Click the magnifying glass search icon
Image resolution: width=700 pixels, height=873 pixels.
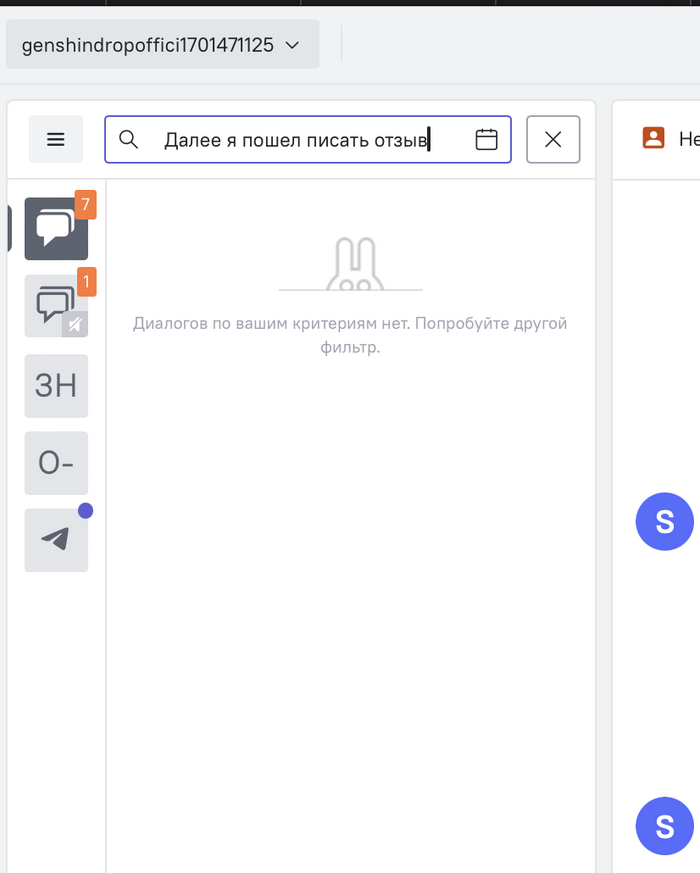point(128,139)
